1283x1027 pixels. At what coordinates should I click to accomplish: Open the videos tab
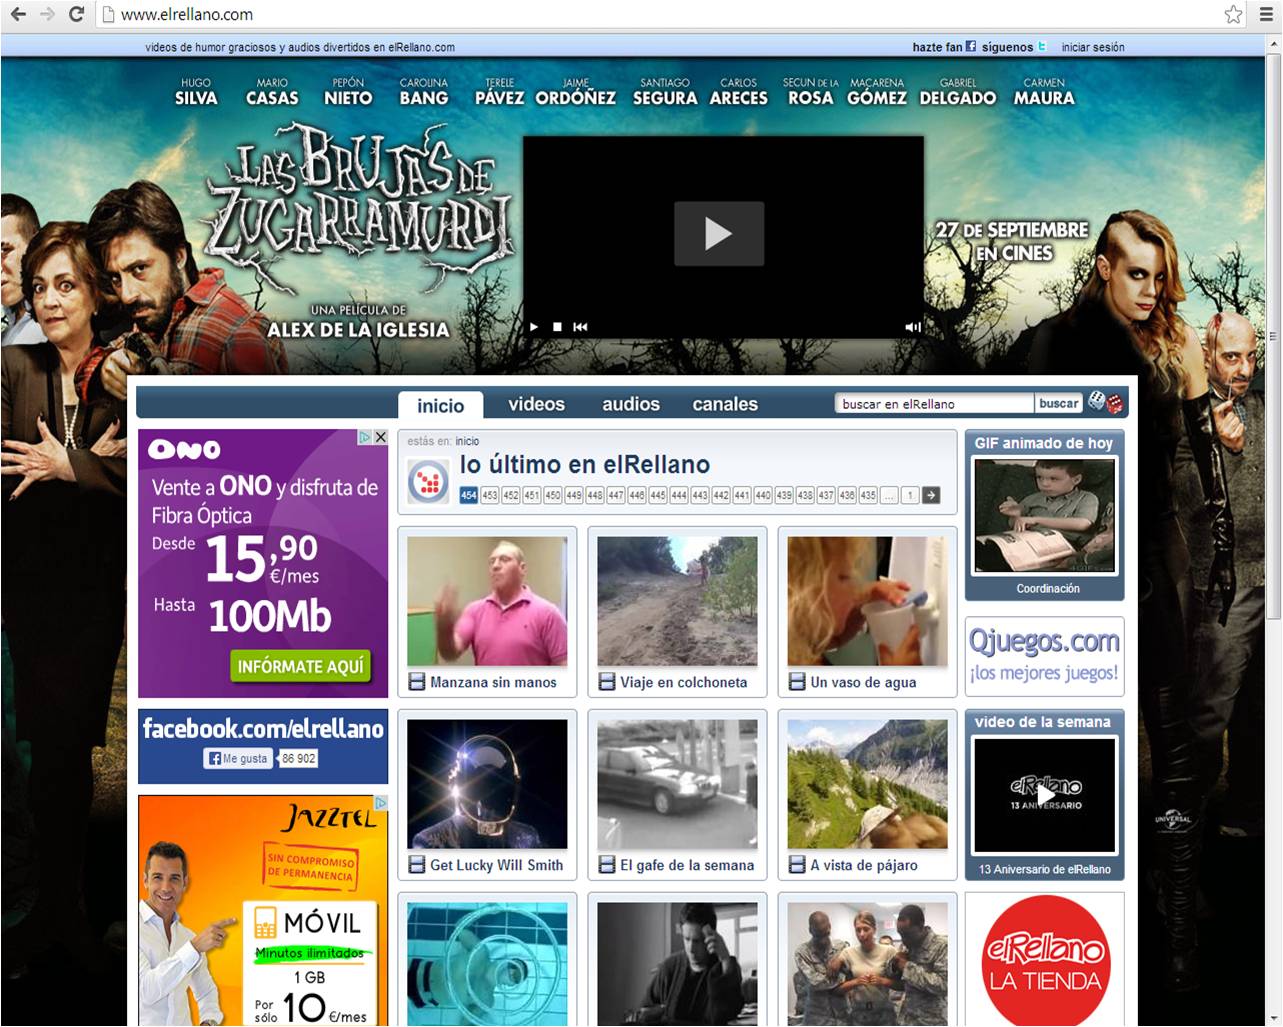(x=536, y=404)
